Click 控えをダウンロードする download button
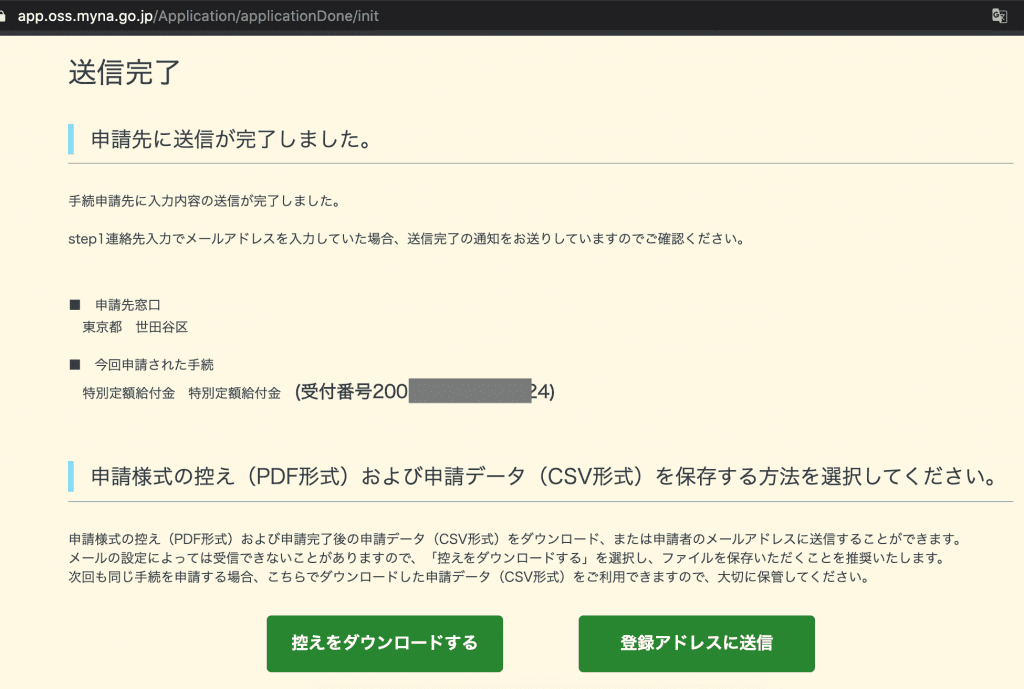 384,643
